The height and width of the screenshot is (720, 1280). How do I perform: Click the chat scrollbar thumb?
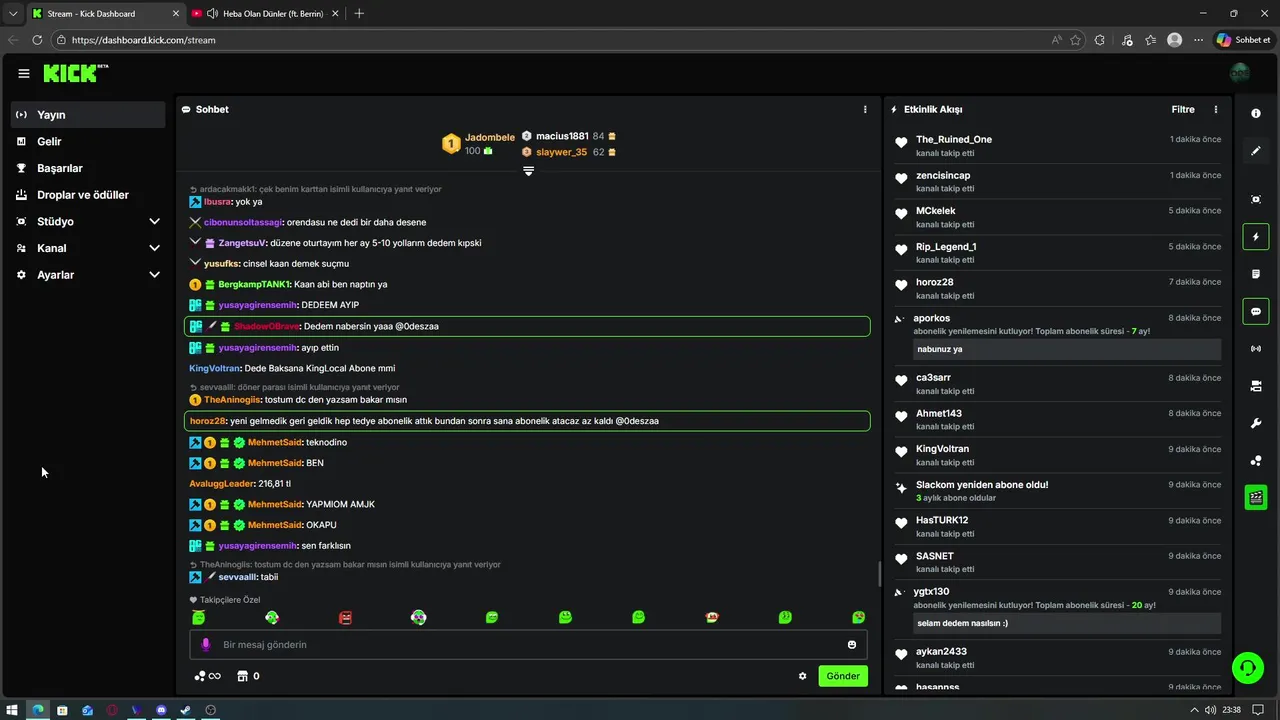pyautogui.click(x=879, y=573)
